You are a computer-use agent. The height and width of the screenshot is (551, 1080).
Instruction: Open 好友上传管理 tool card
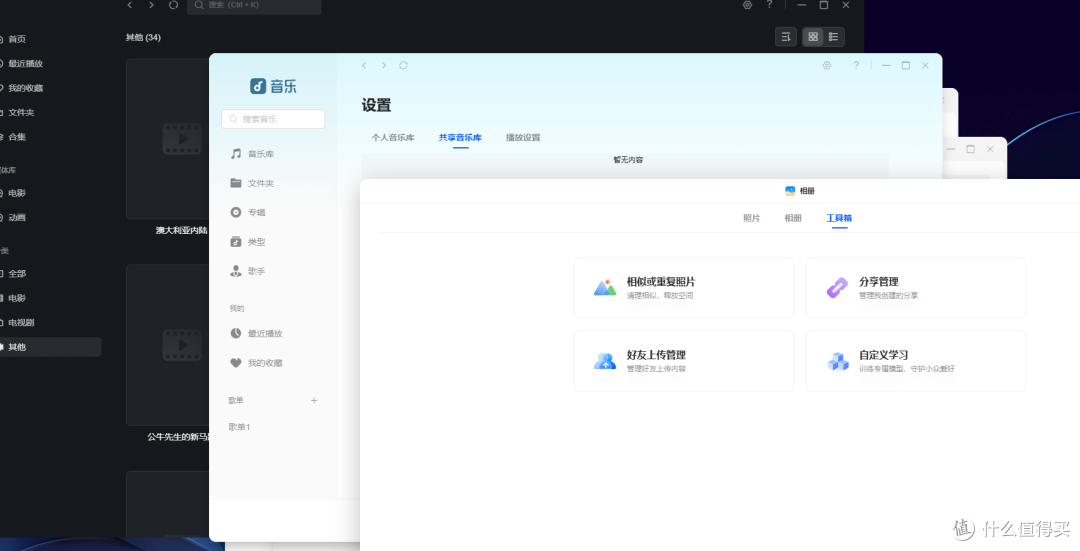[x=684, y=361]
